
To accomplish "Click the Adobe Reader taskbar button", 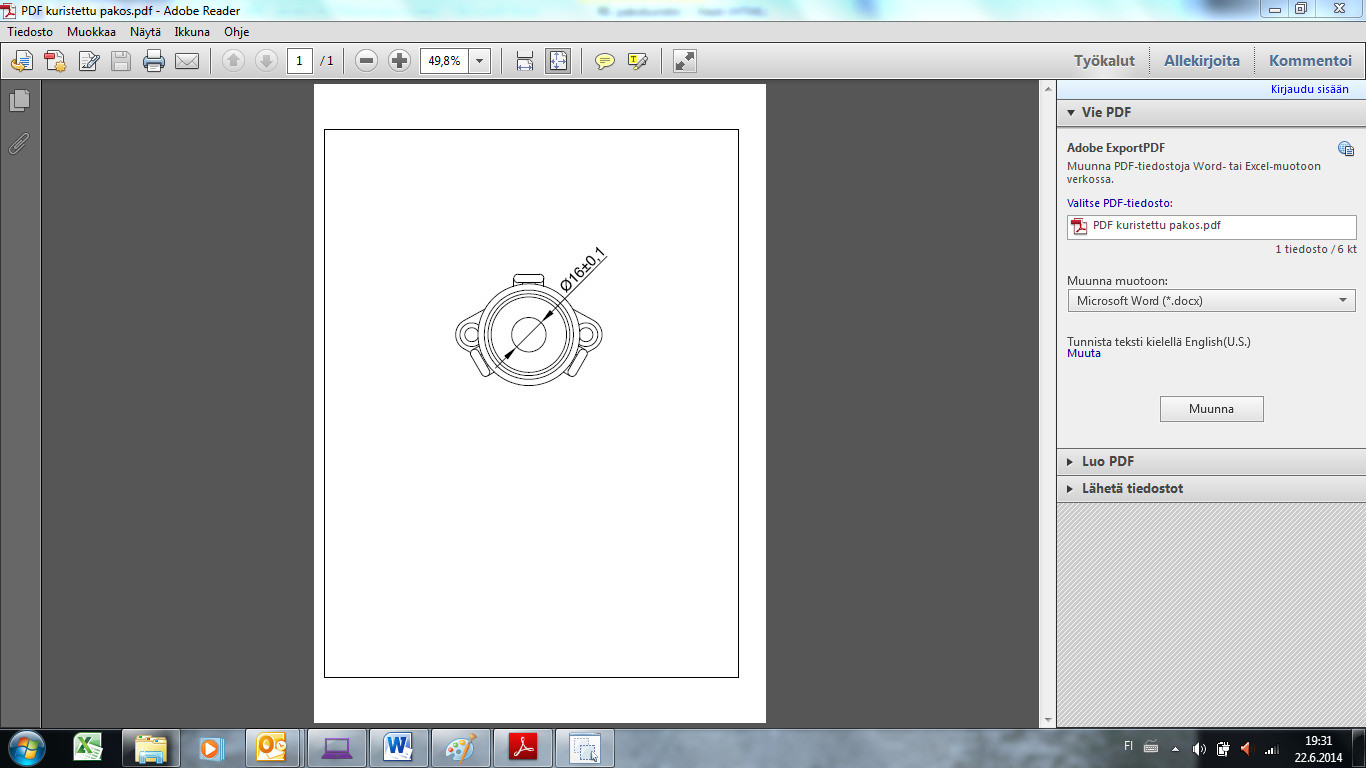I will [523, 748].
